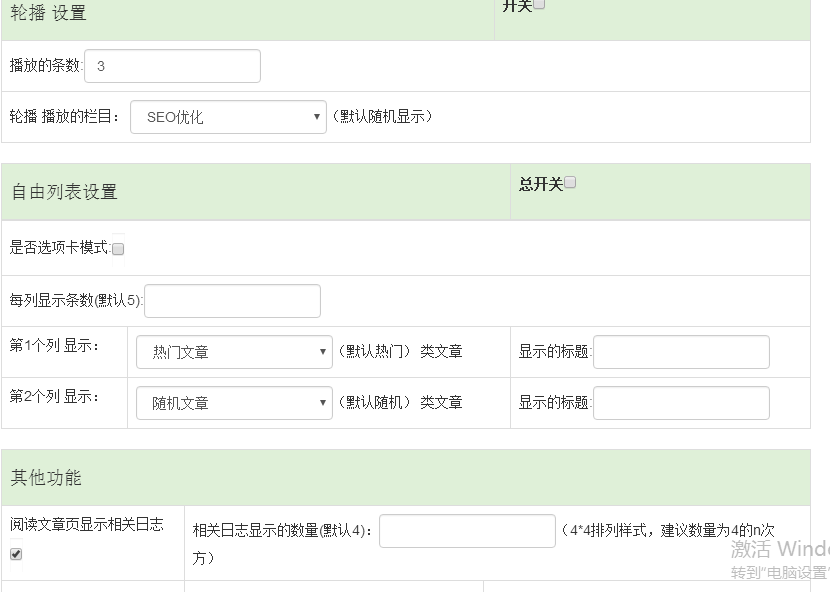Check the 是否选项卡模式 checkbox

[118, 248]
